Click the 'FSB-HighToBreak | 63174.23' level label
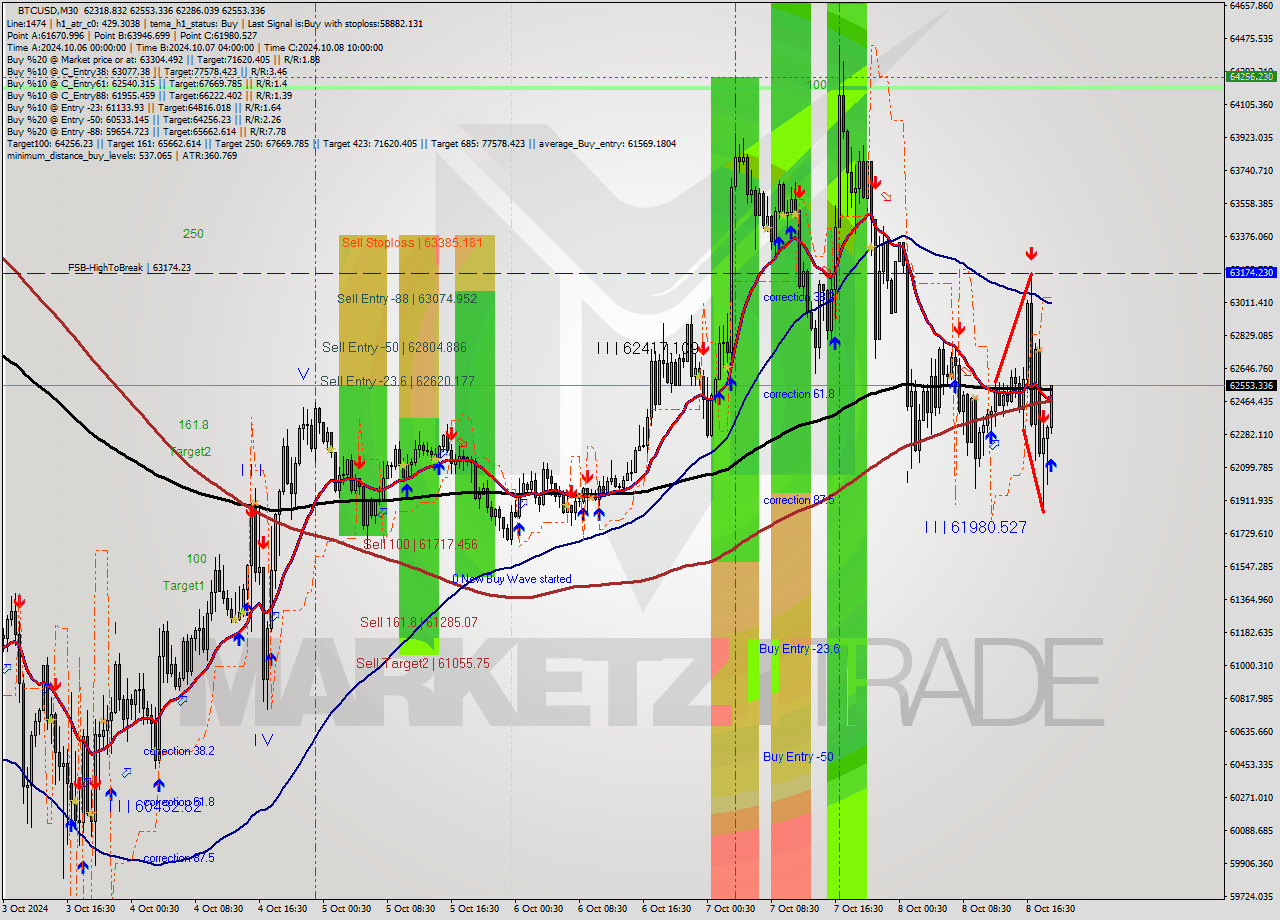 click(x=129, y=268)
